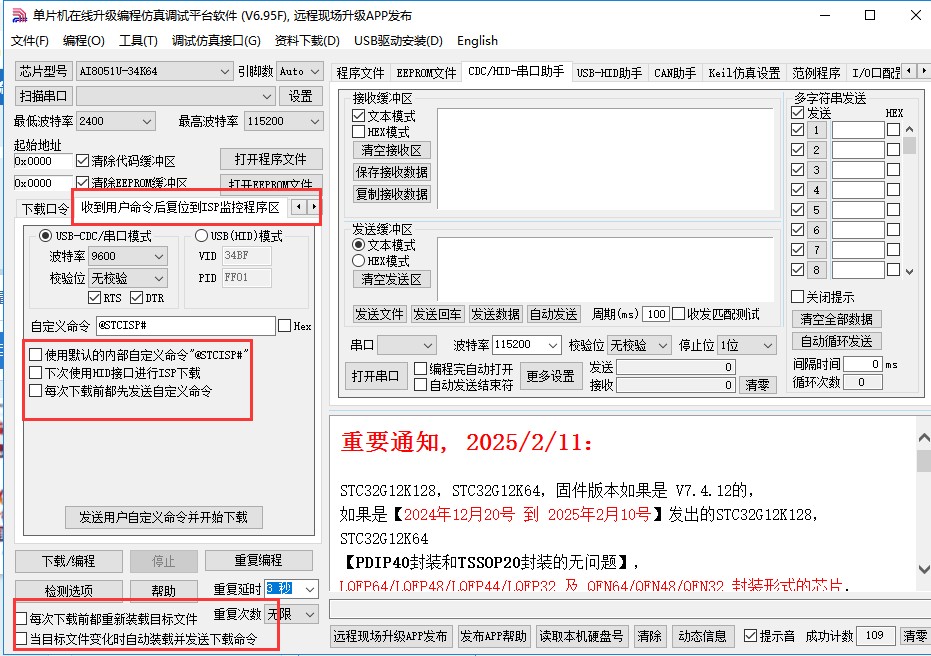Screen dimensions: 931x656
Task: Expand 重复次数 无限 dropdown
Action: tap(310, 614)
